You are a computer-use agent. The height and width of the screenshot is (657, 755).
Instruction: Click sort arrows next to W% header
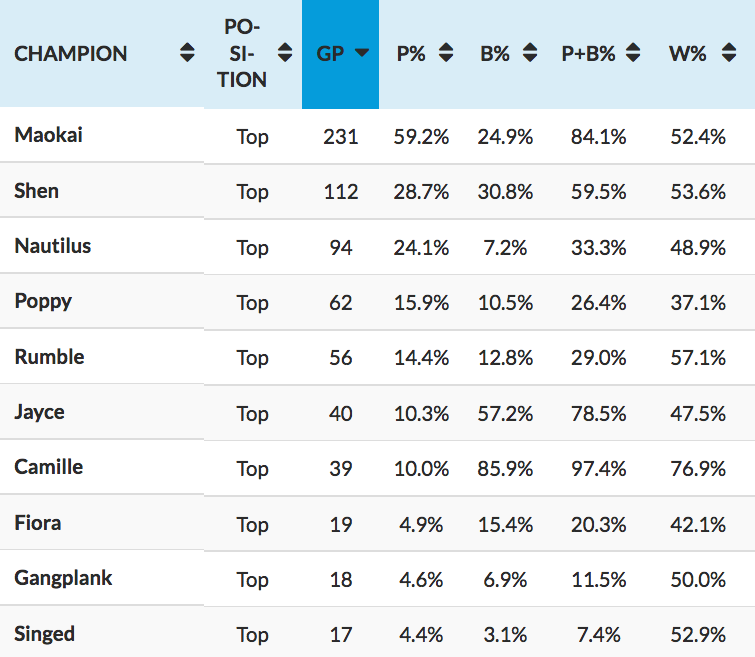tap(726, 54)
